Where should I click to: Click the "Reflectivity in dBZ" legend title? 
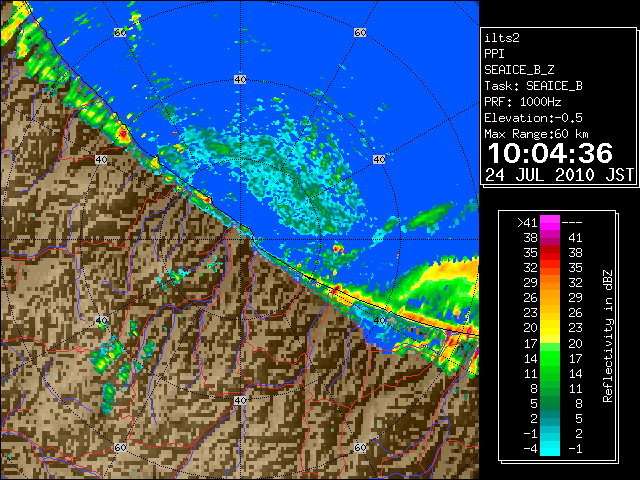pyautogui.click(x=607, y=336)
